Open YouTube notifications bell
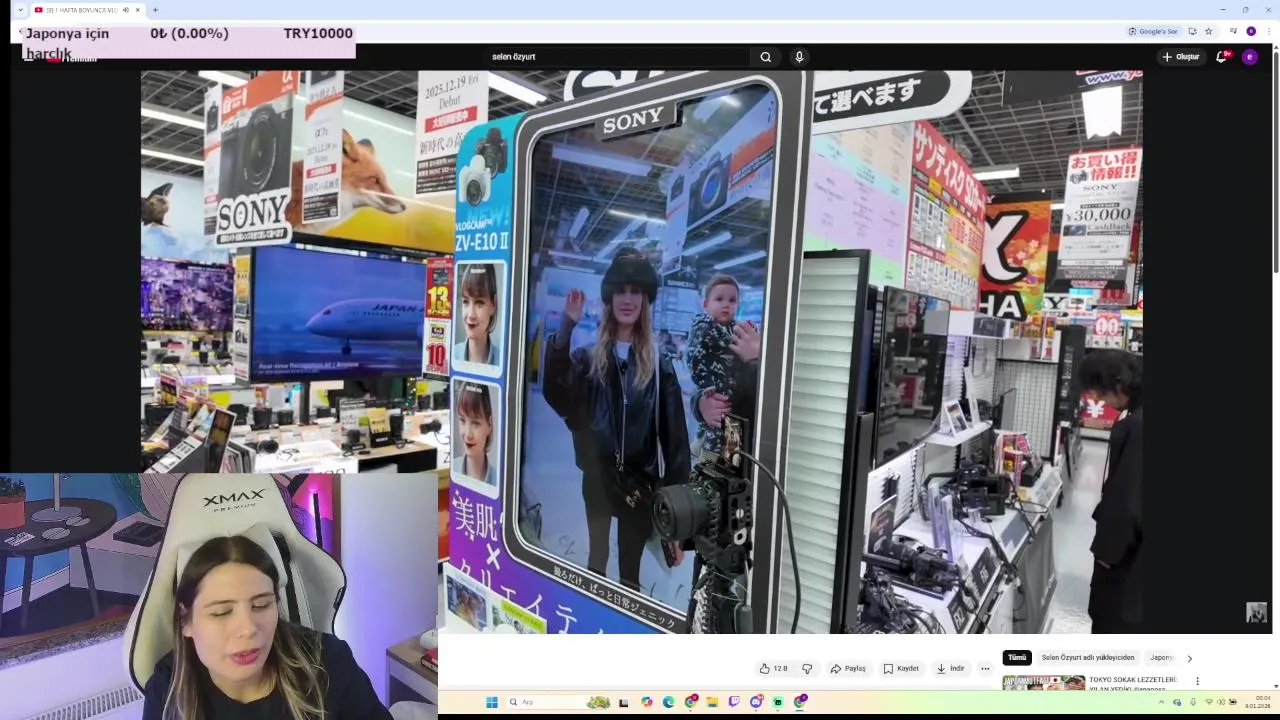The width and height of the screenshot is (1280, 720). pyautogui.click(x=1221, y=57)
